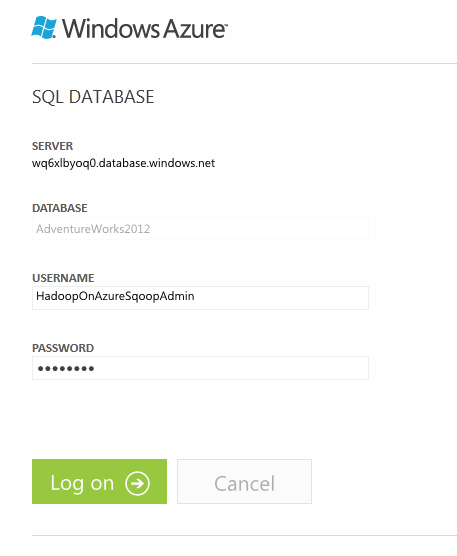The height and width of the screenshot is (556, 457).
Task: Click the SQL DATABASE heading
Action: [x=93, y=97]
